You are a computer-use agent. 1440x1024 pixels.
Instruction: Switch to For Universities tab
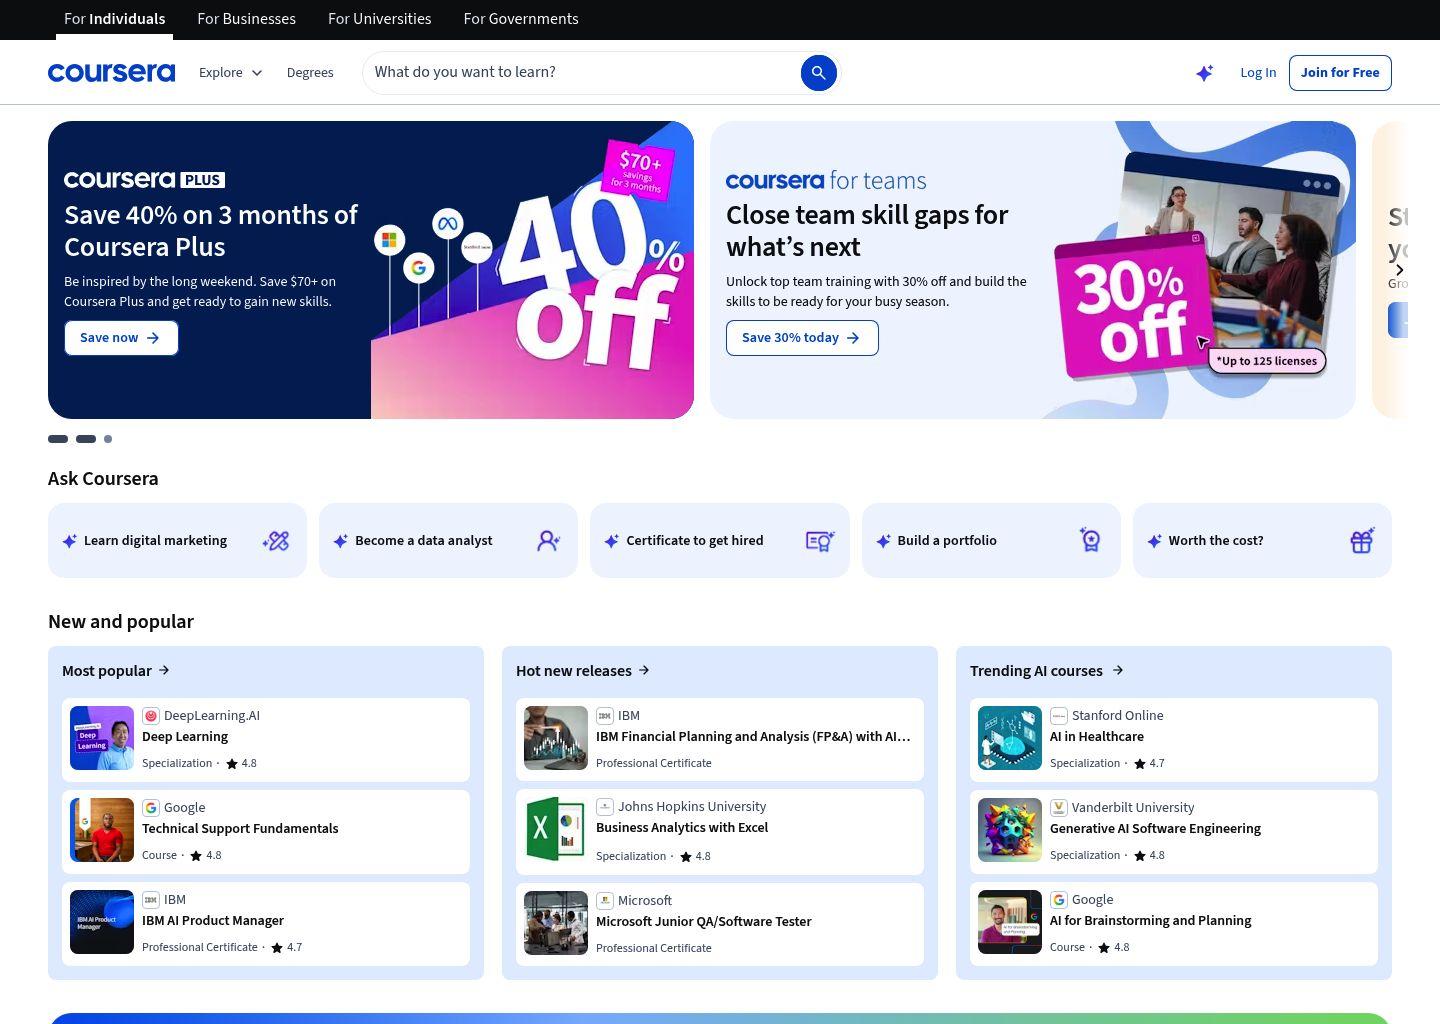click(379, 19)
